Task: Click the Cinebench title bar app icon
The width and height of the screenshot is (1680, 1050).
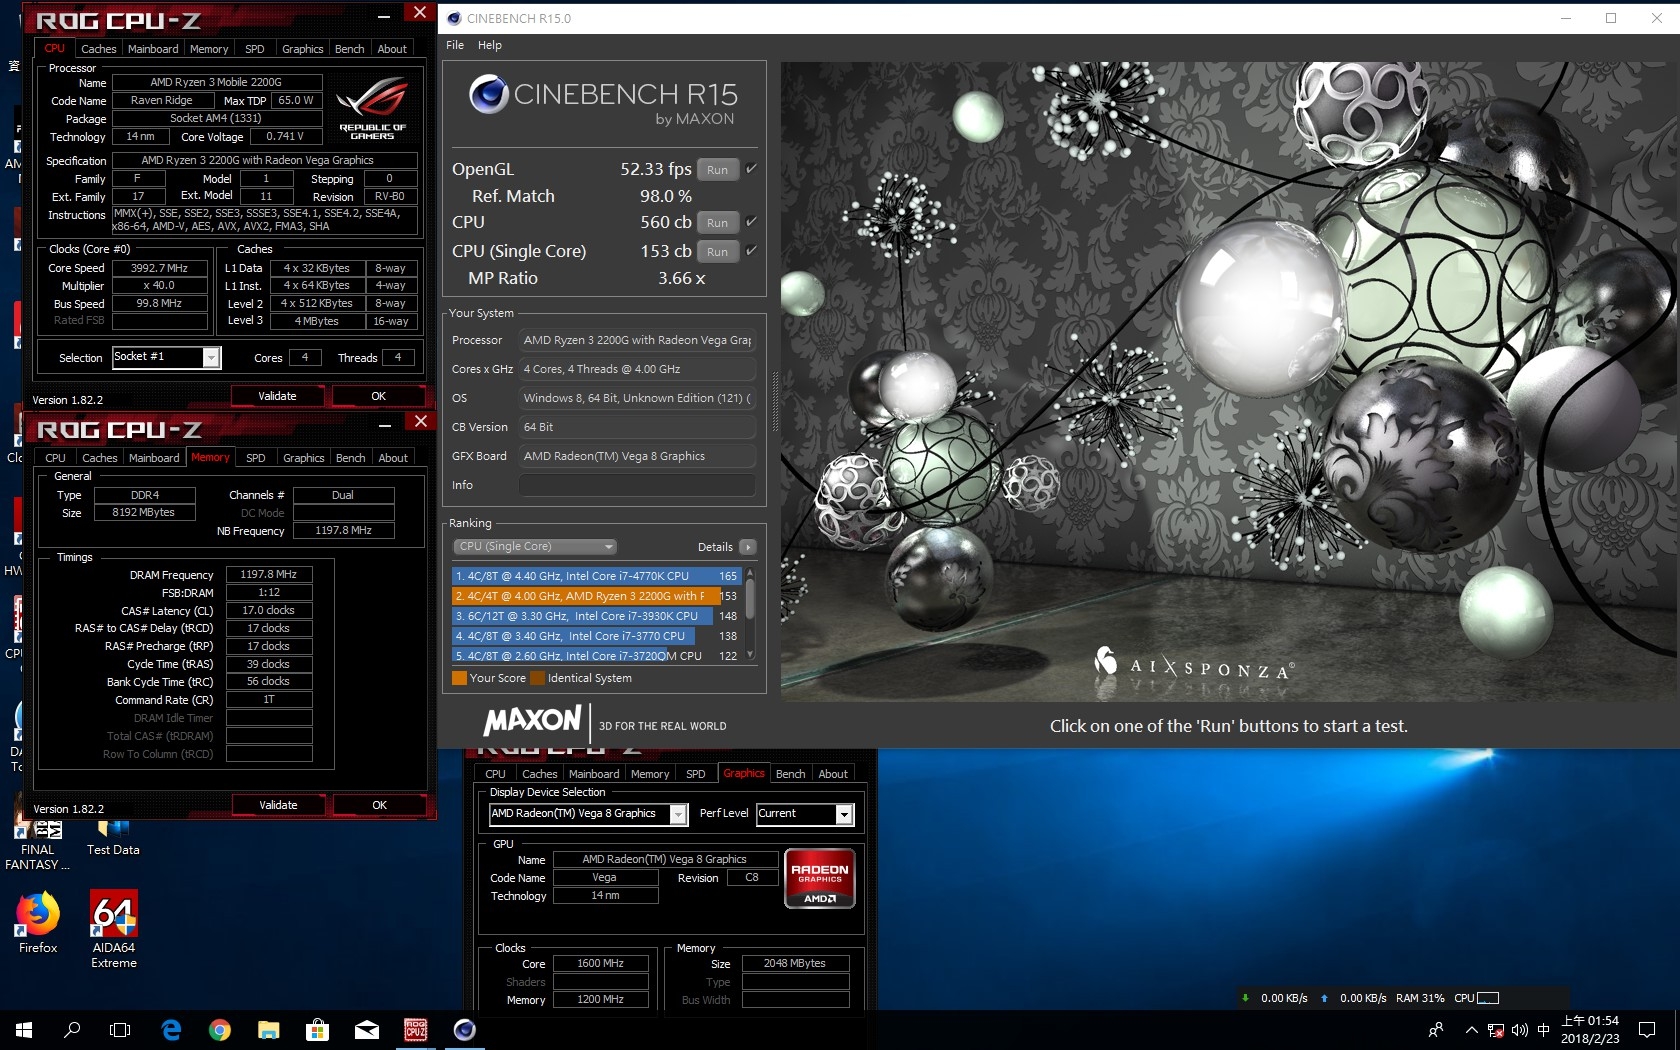Action: pyautogui.click(x=454, y=18)
